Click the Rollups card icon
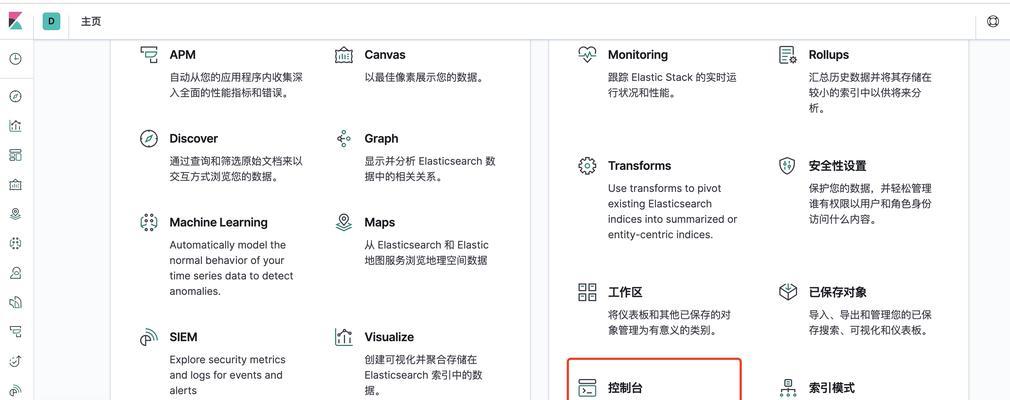The image size is (1010, 400). click(x=788, y=55)
